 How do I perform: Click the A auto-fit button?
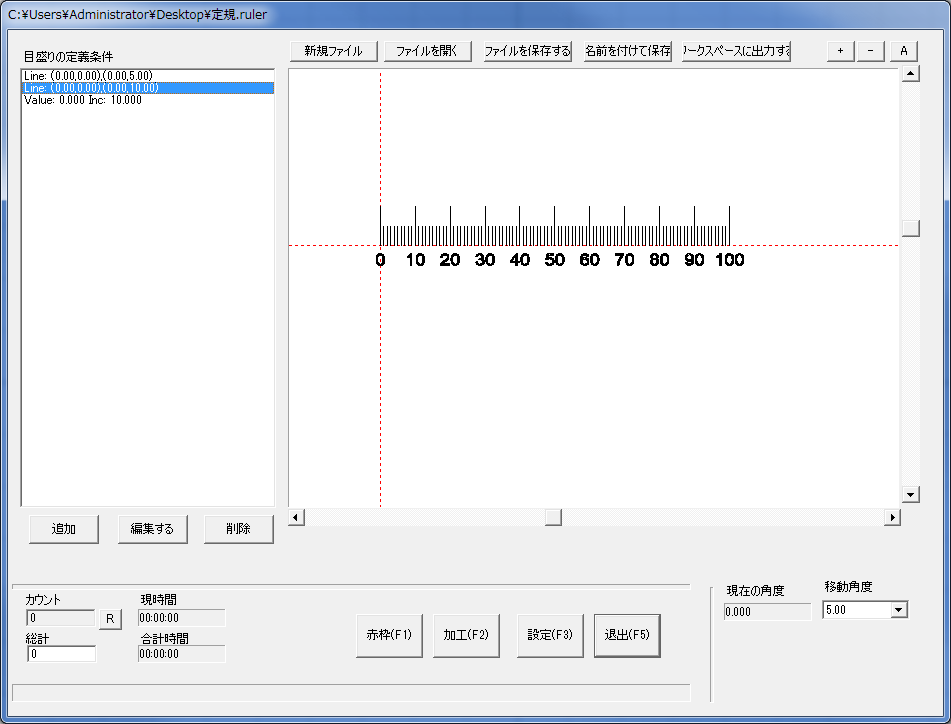(904, 52)
